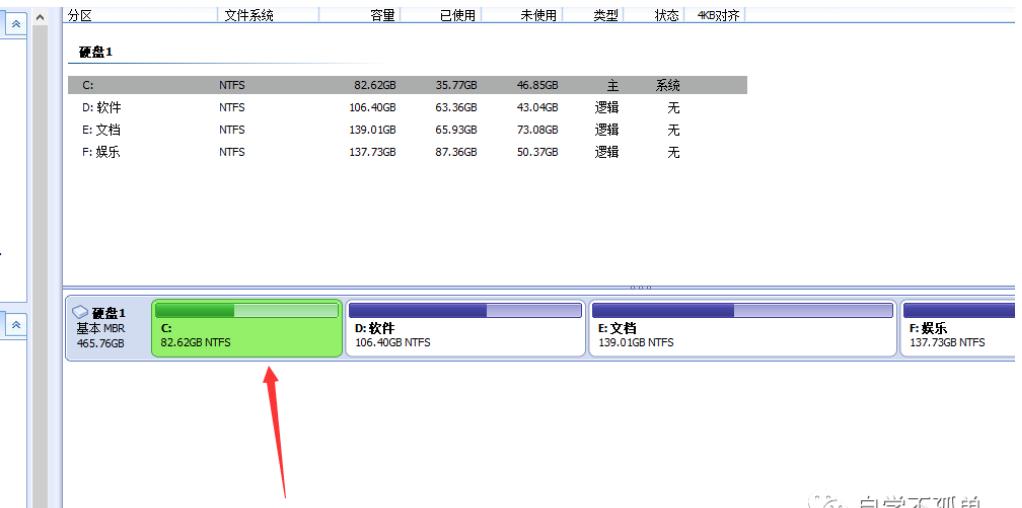Screen dimensions: 1022x508
Task: Click the 43.04GB unused value
Action: click(x=538, y=108)
